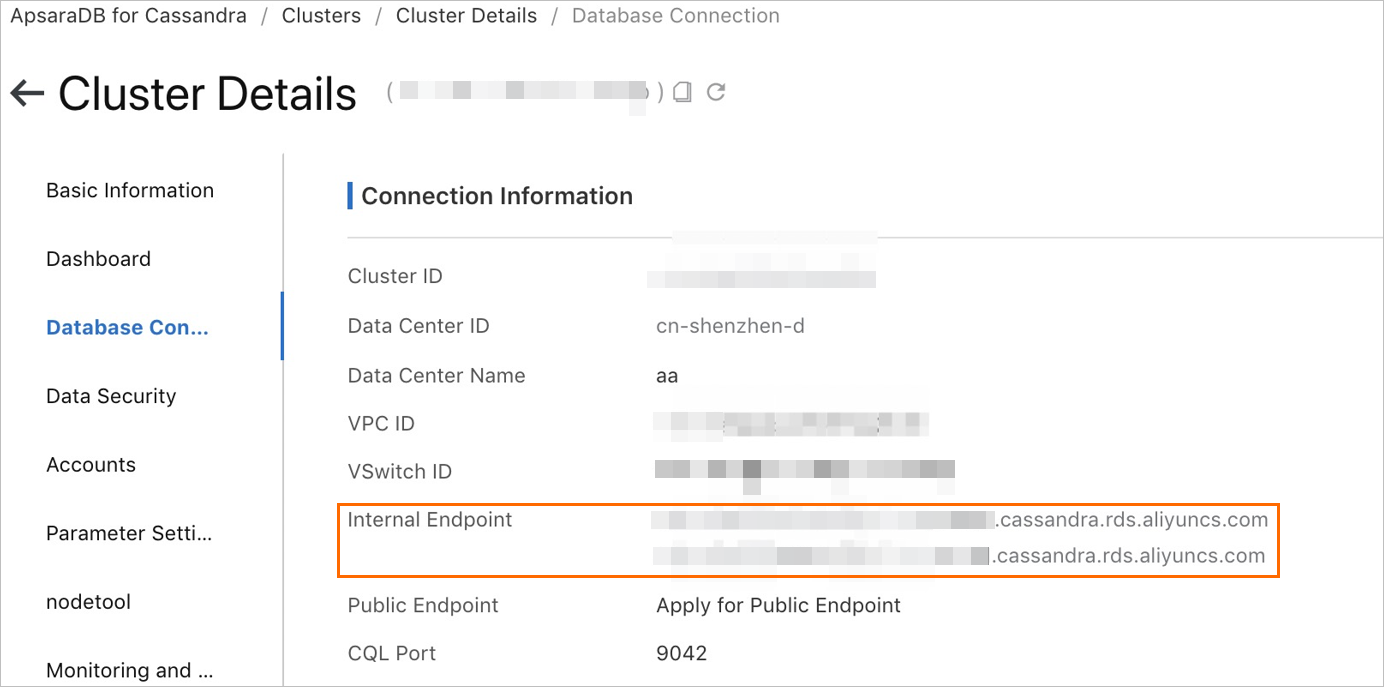Open Basic Information in sidebar
Viewport: 1384px width, 687px height.
pyautogui.click(x=130, y=191)
